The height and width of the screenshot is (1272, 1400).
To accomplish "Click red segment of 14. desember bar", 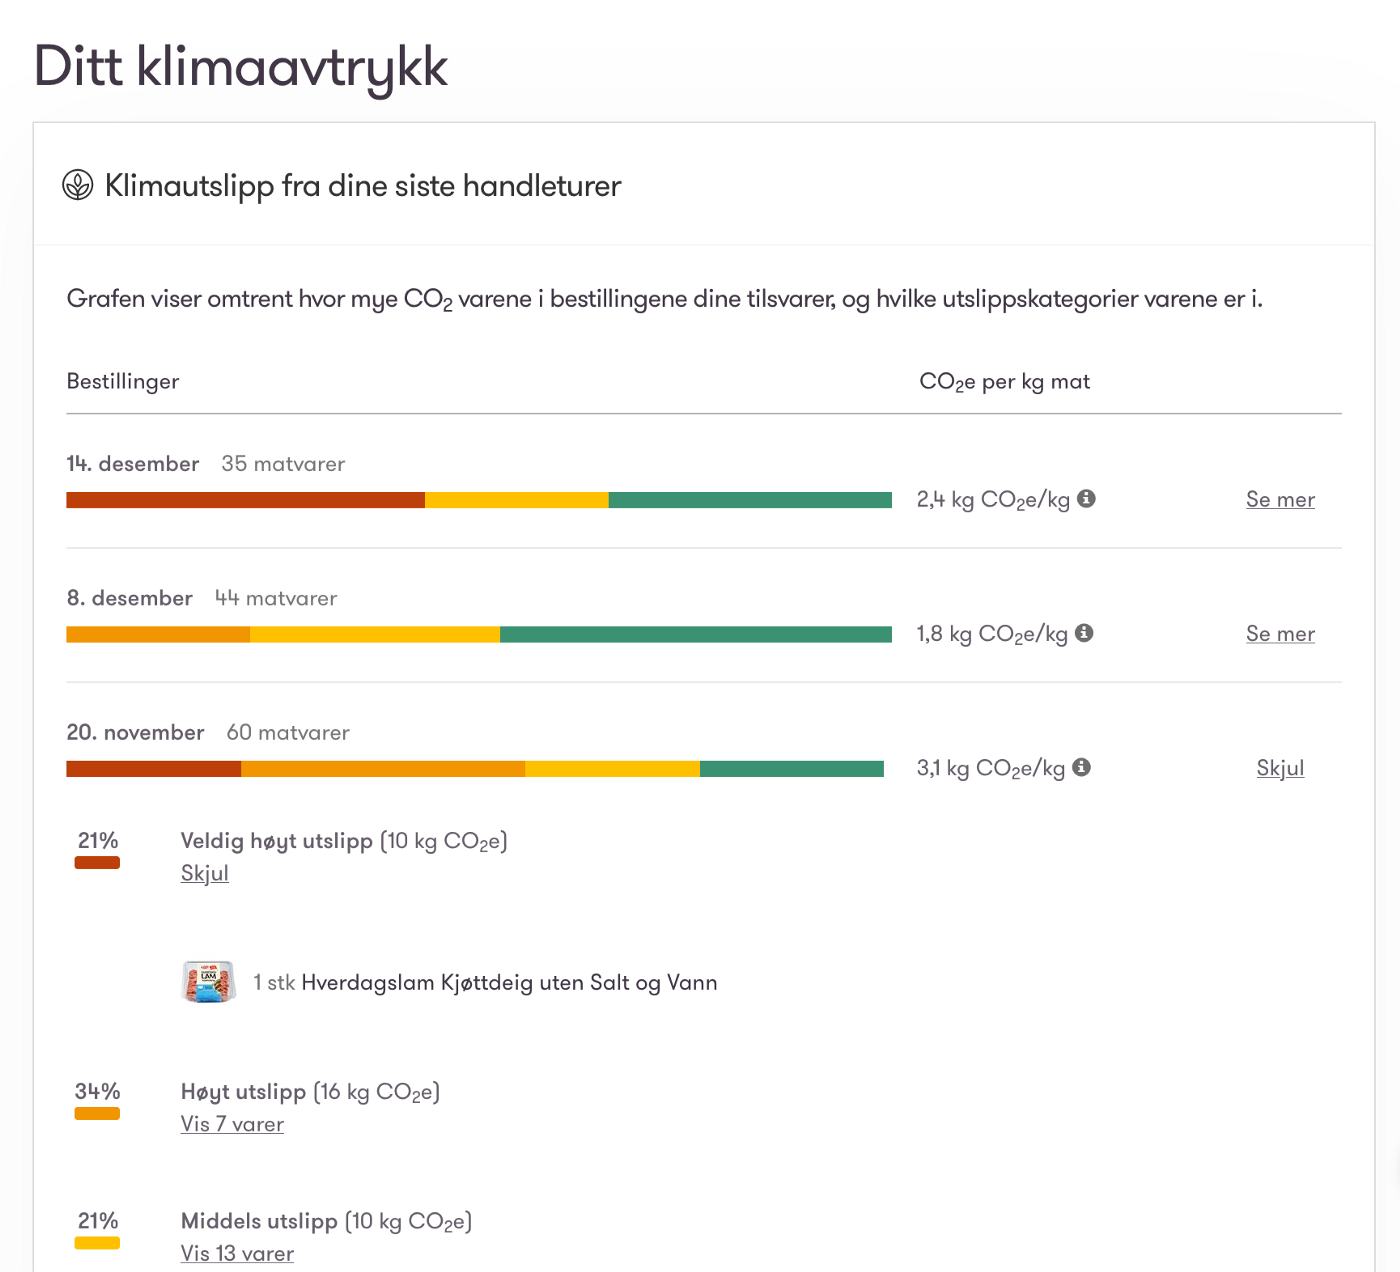I will [245, 500].
